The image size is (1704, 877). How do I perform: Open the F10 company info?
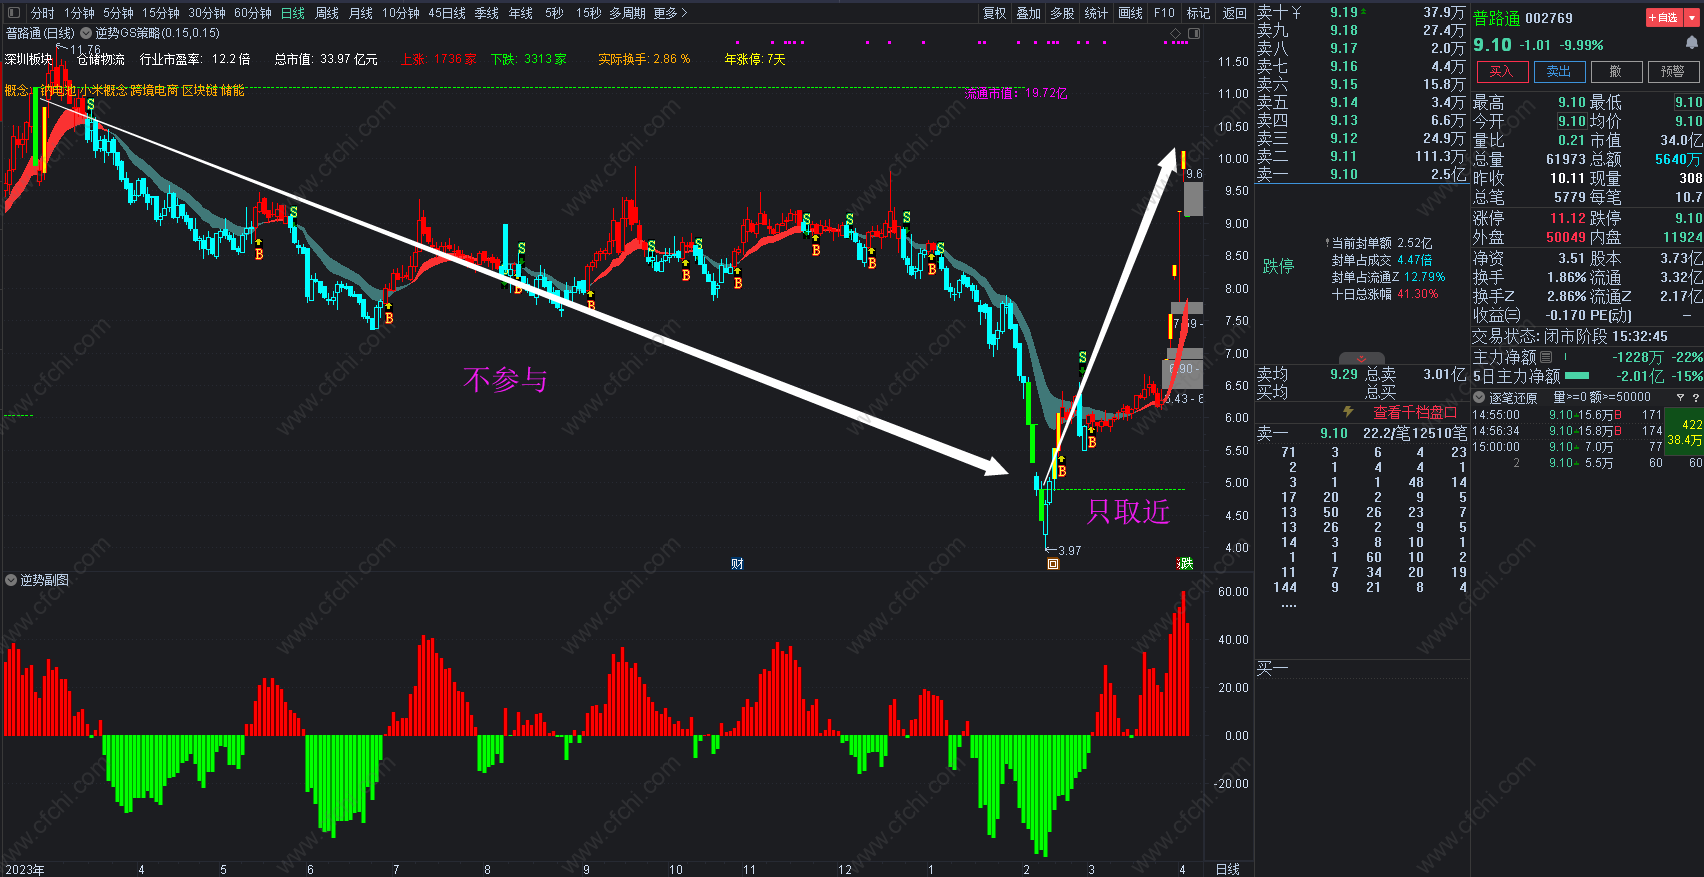(x=1164, y=13)
